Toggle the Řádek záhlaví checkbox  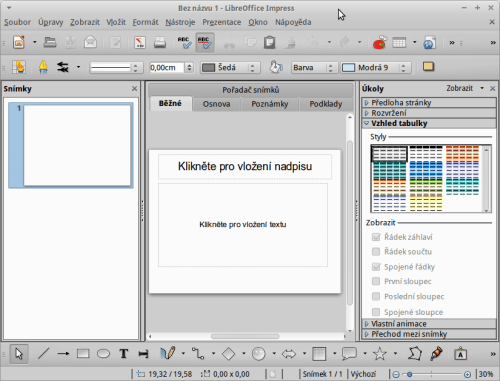point(376,237)
